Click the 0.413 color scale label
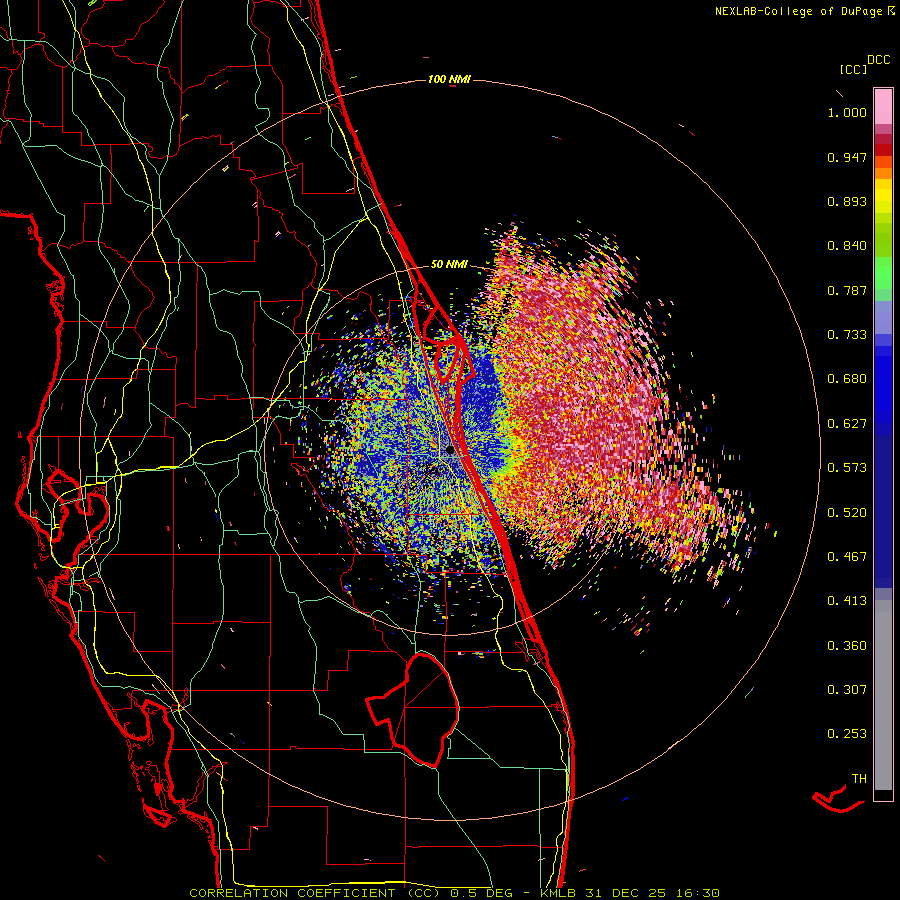Screen dimensions: 900x900 (847, 601)
